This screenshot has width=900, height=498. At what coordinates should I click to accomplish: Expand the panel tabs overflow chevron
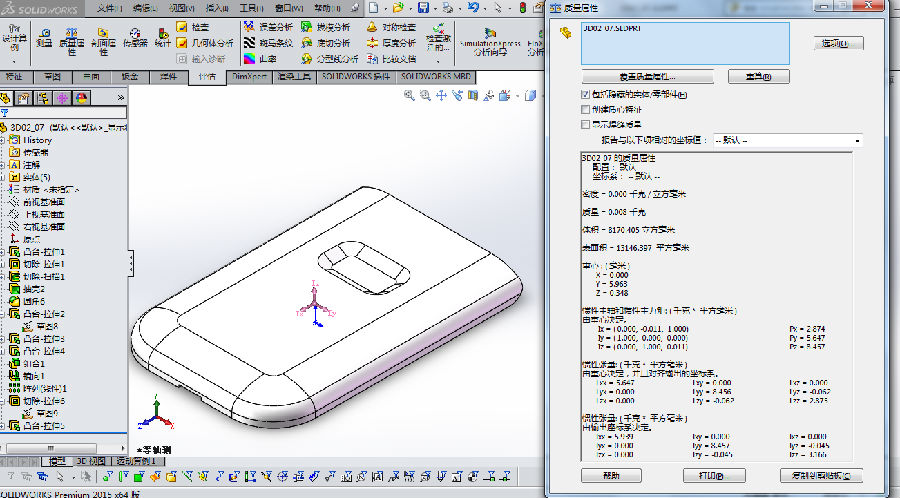[x=121, y=97]
